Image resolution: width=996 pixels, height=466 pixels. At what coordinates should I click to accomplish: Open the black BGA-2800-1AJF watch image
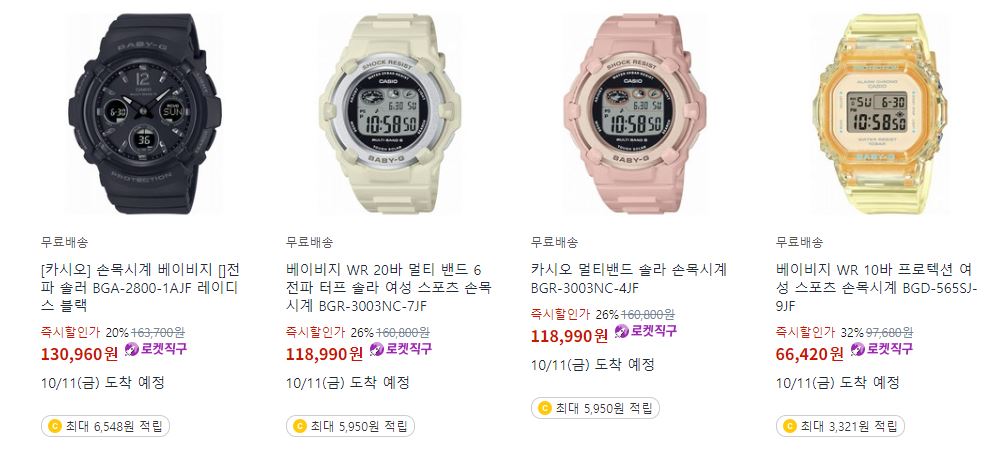click(x=145, y=113)
